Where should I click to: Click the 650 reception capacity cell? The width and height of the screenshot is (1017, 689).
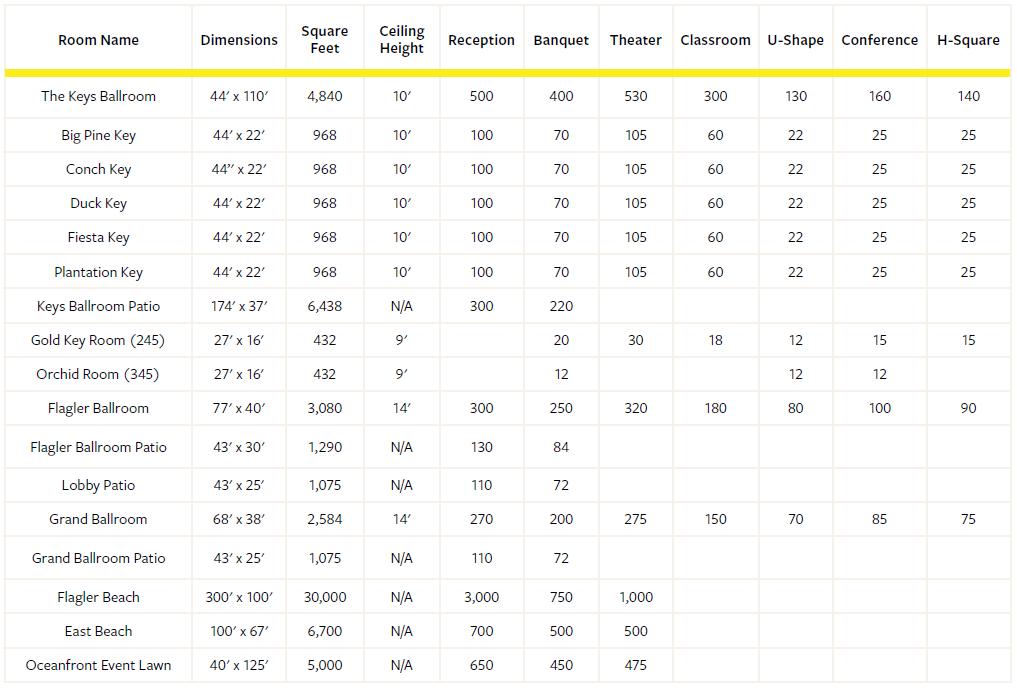click(x=481, y=665)
